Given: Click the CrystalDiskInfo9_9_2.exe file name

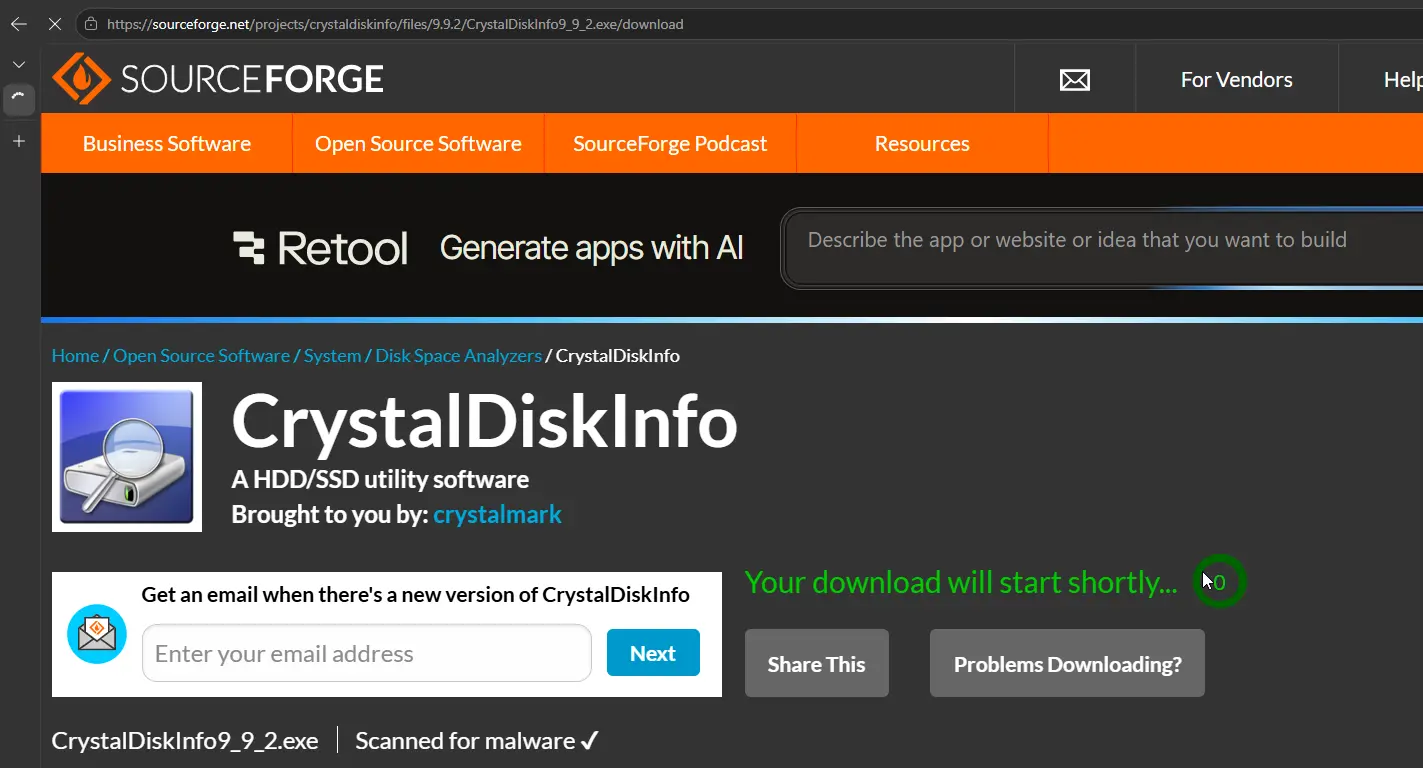Looking at the screenshot, I should pos(185,741).
